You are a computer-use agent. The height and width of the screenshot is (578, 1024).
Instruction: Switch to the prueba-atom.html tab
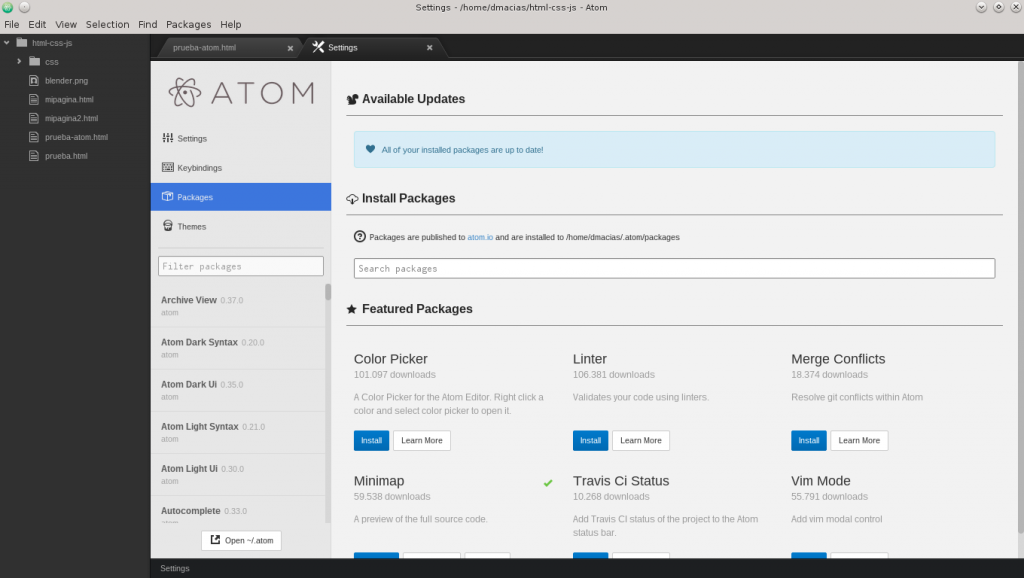[222, 48]
